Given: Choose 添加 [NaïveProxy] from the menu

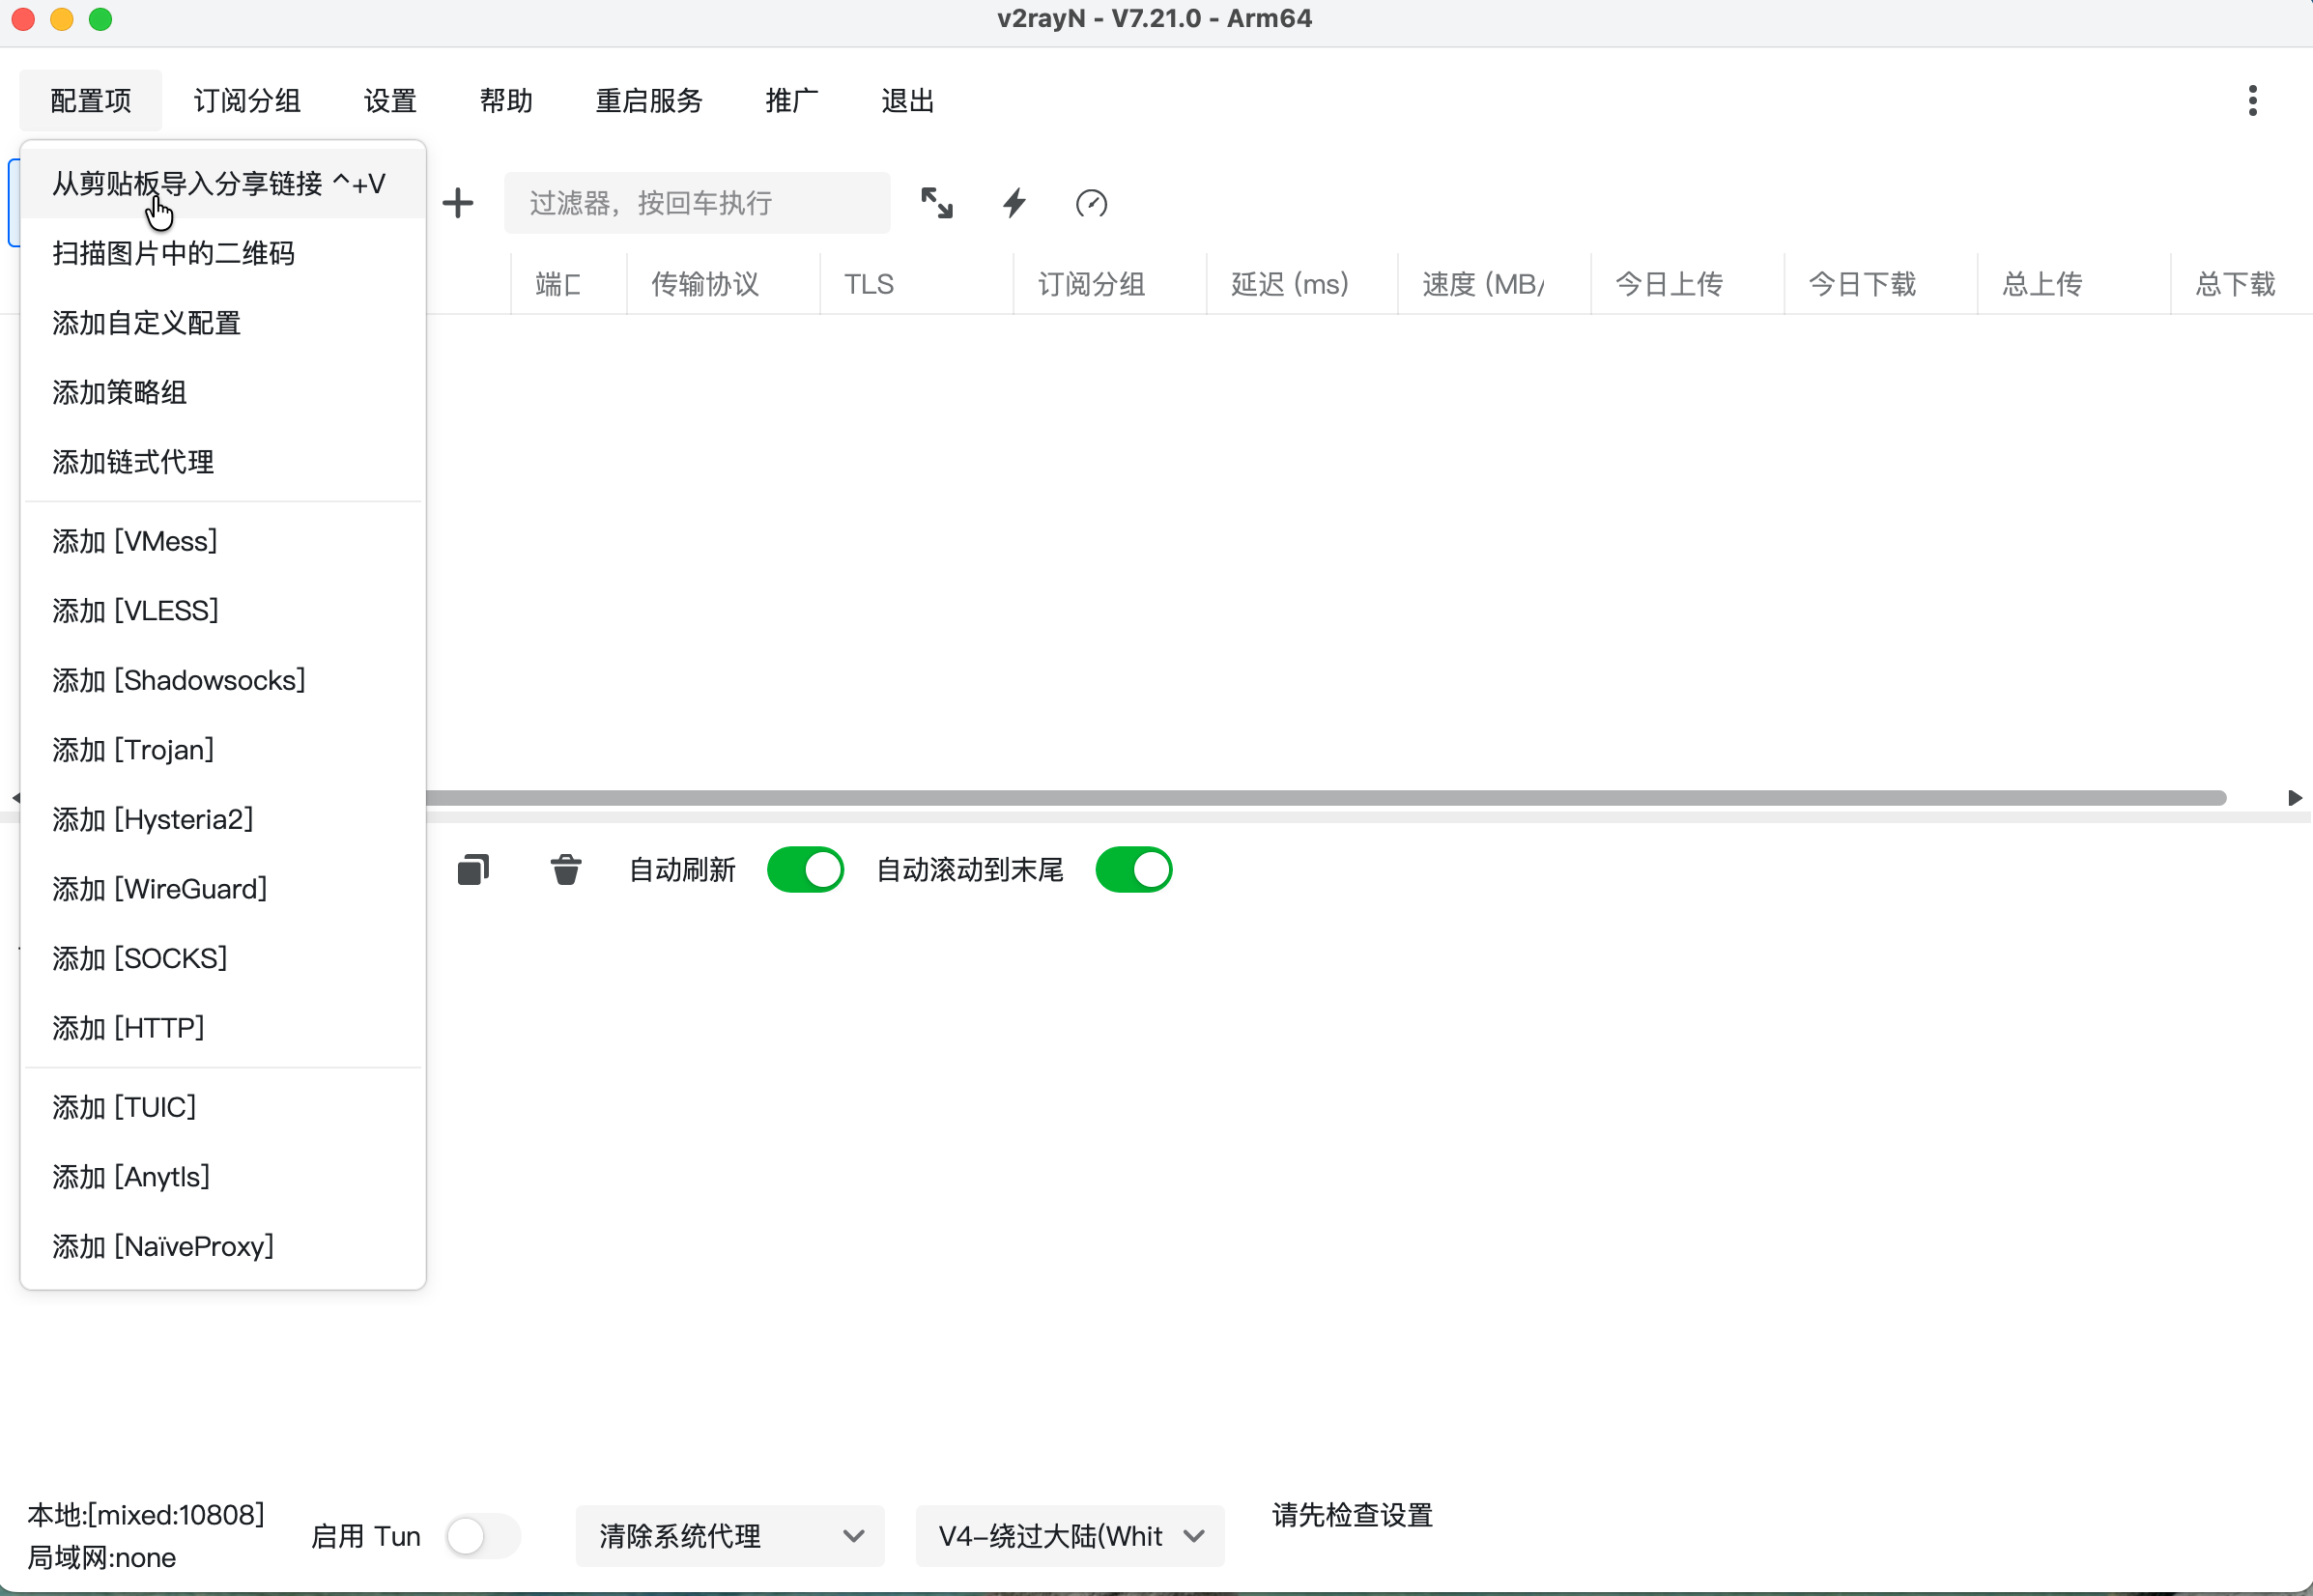Looking at the screenshot, I should [223, 1246].
